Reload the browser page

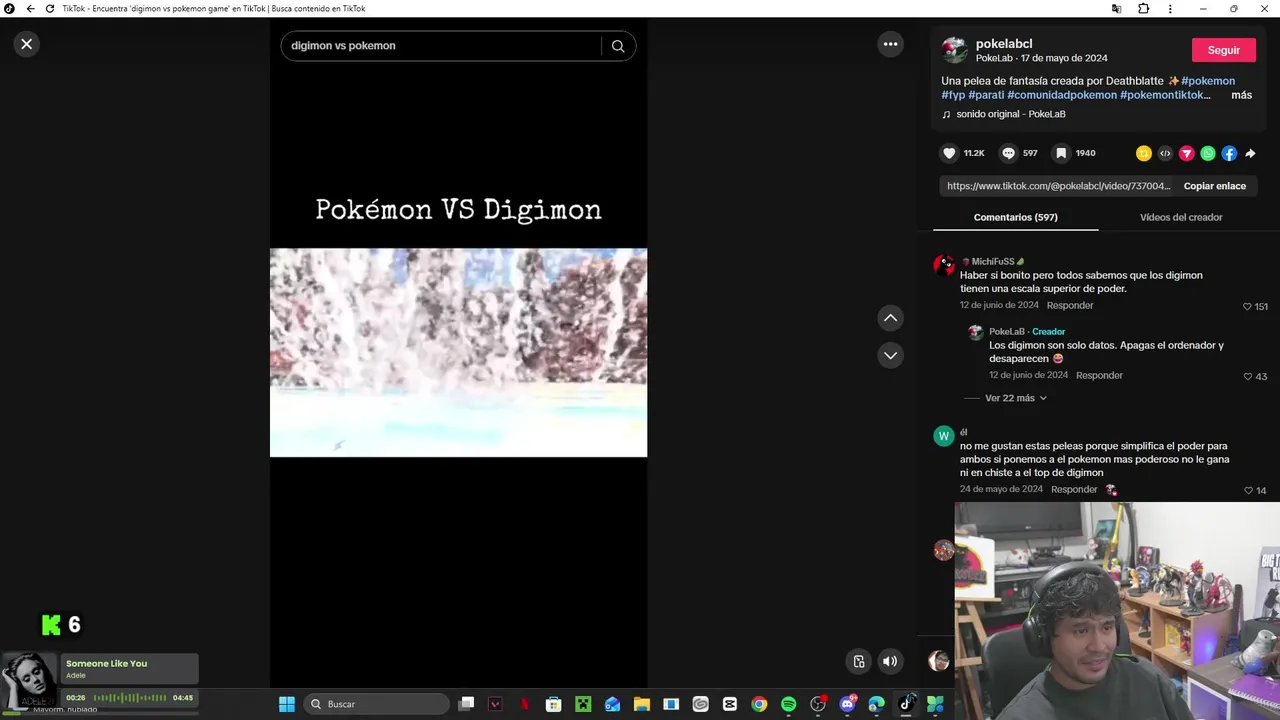(50, 8)
